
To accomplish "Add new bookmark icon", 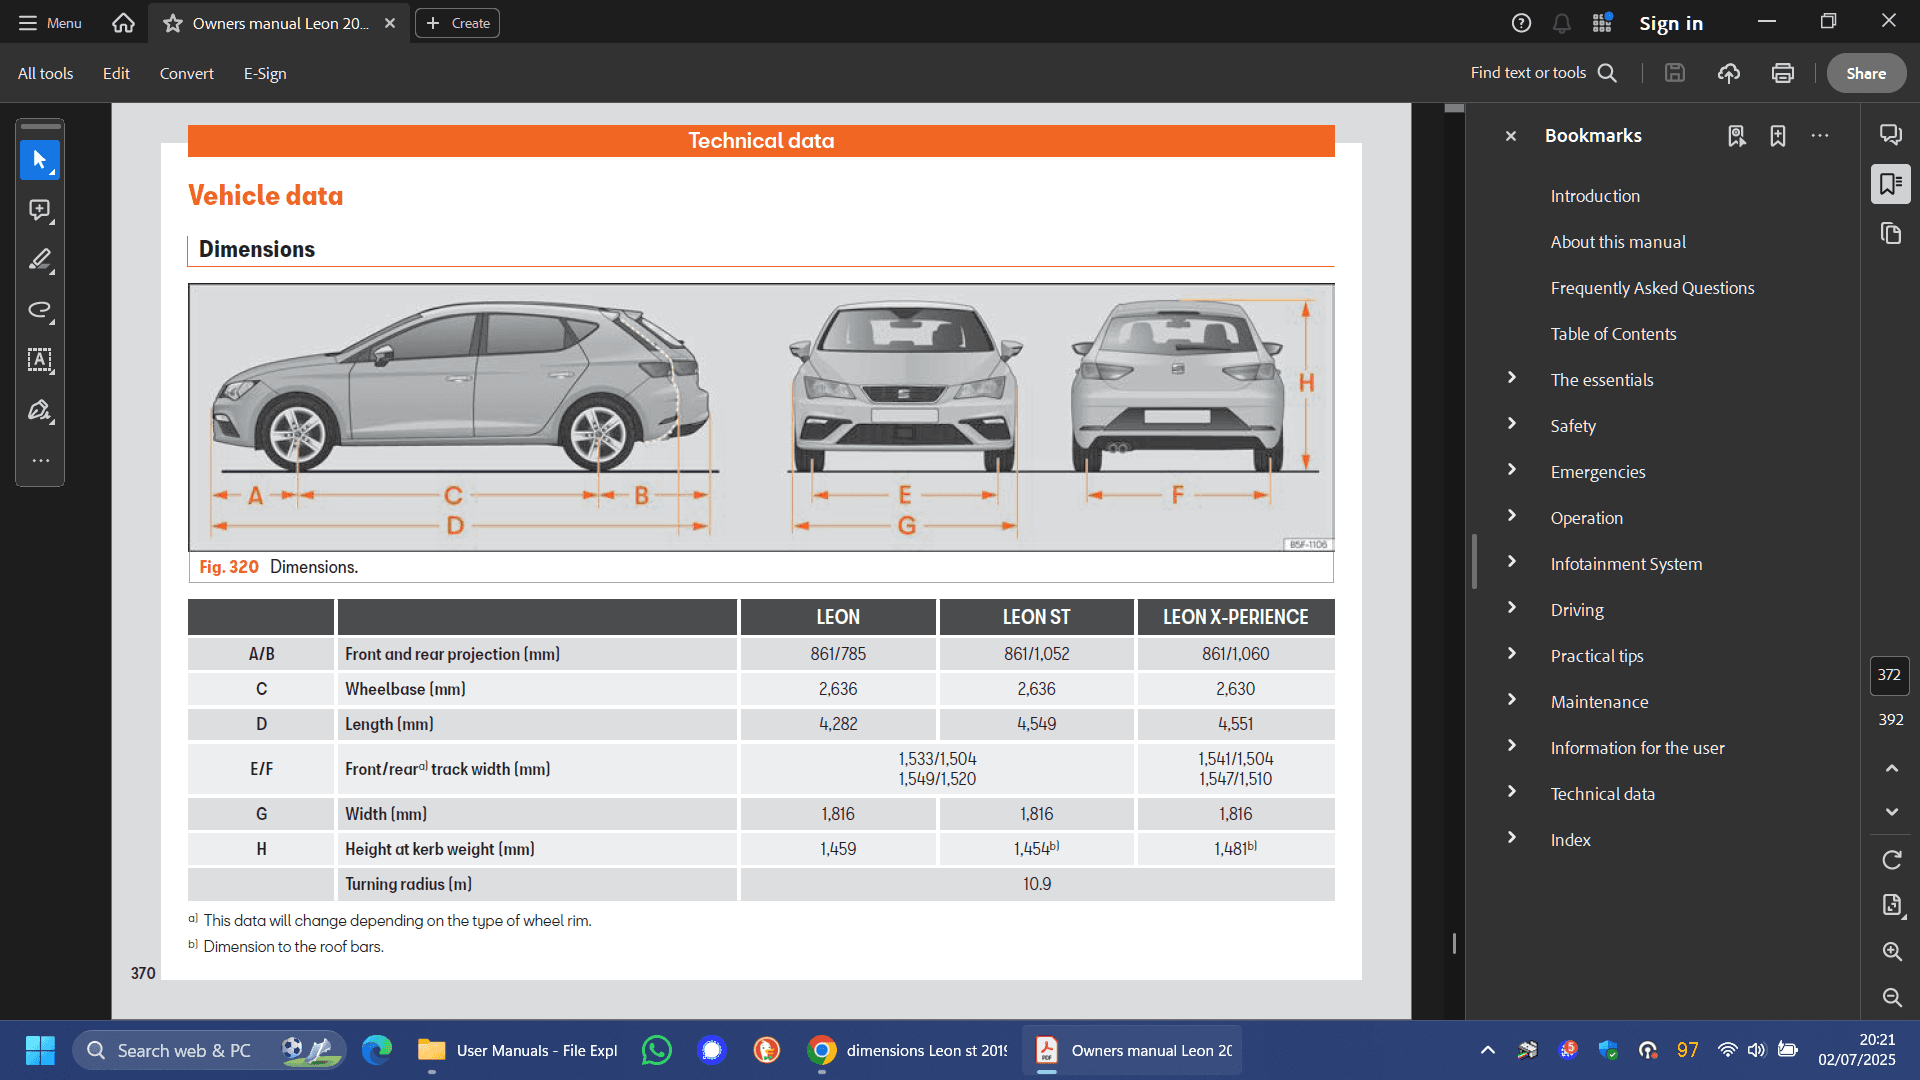I will point(1778,136).
